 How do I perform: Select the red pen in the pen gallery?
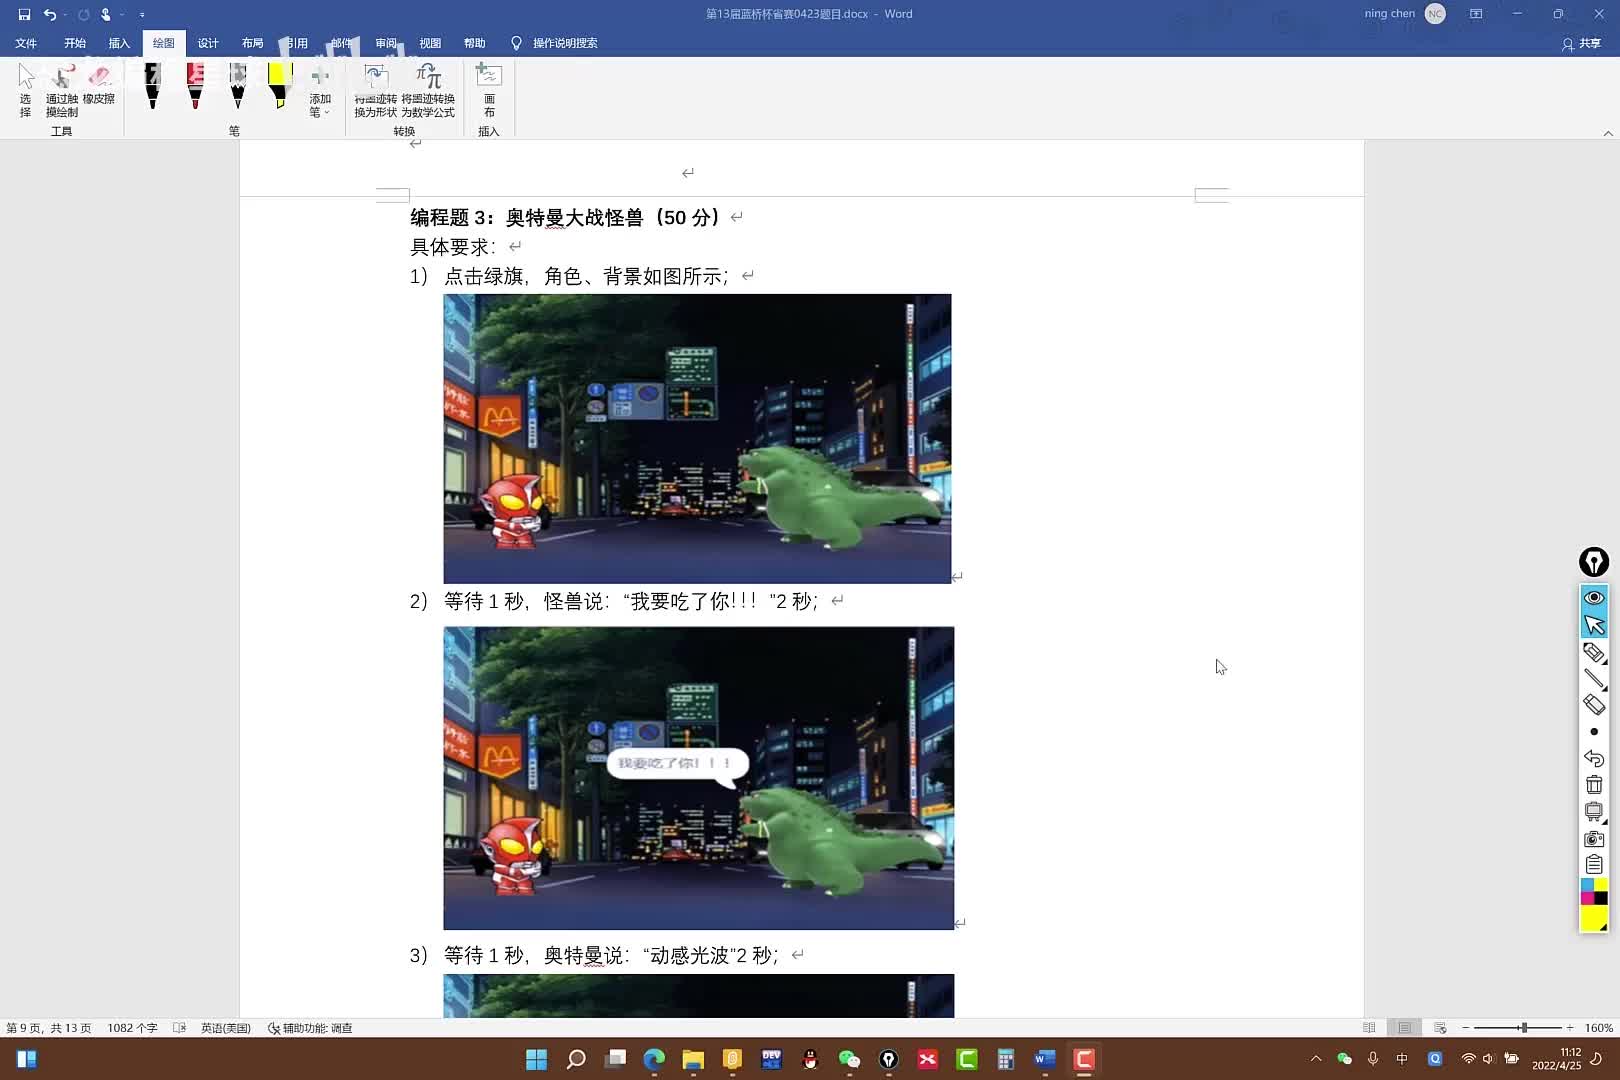[195, 86]
